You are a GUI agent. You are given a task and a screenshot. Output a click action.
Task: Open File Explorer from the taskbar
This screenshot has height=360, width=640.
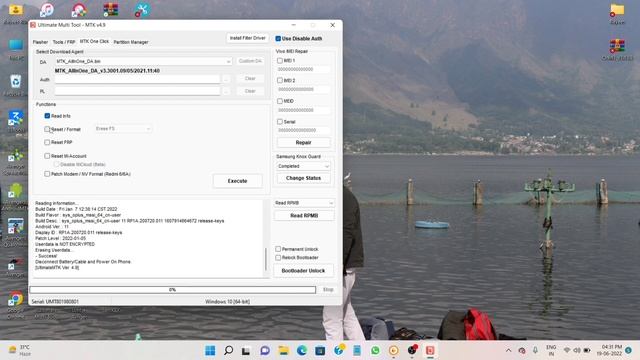coord(283,350)
